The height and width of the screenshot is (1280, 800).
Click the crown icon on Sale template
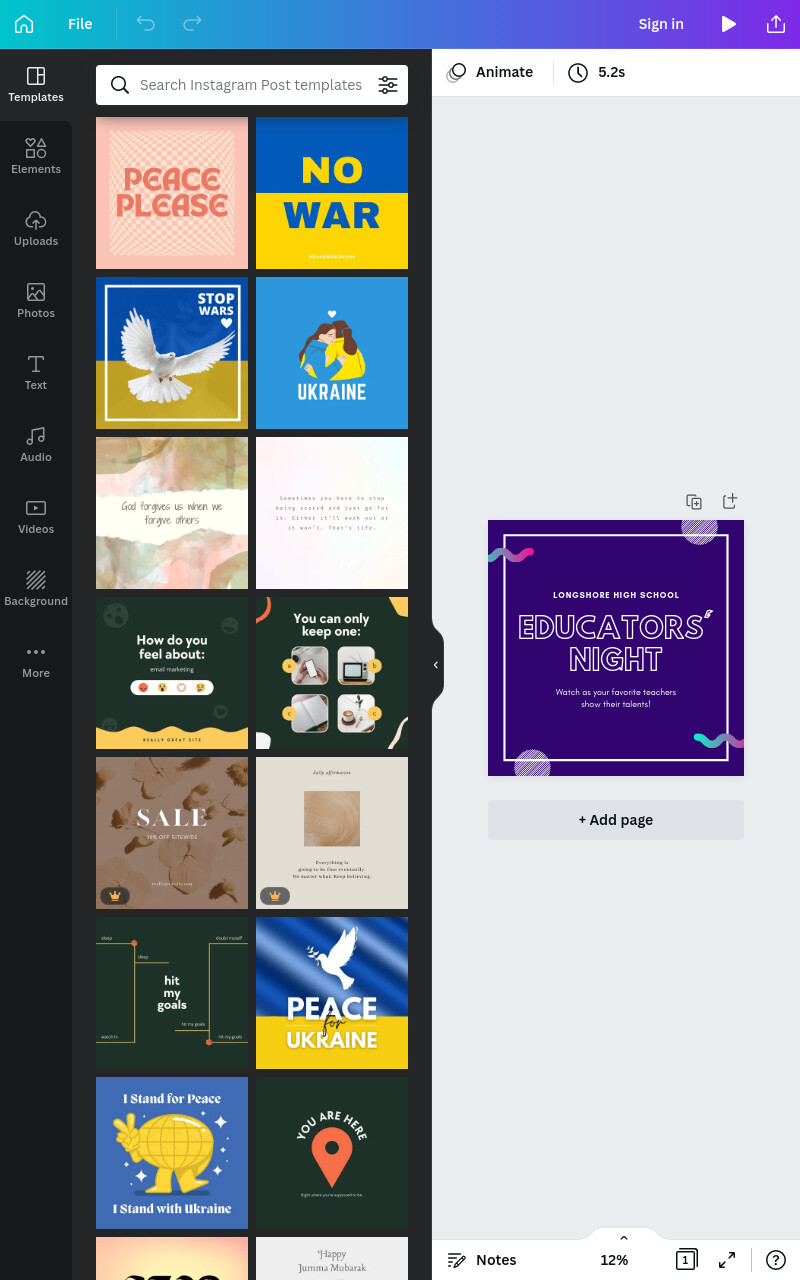point(115,895)
